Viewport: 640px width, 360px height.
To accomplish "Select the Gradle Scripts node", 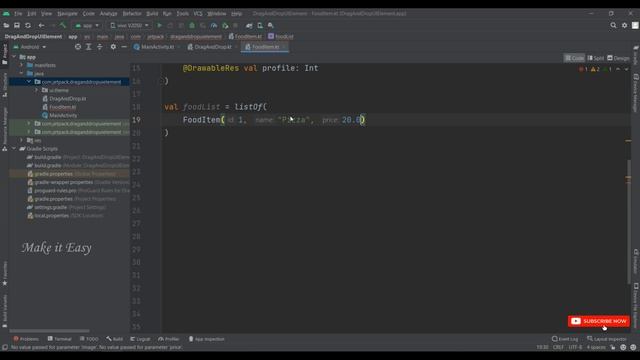I will 39,149.
